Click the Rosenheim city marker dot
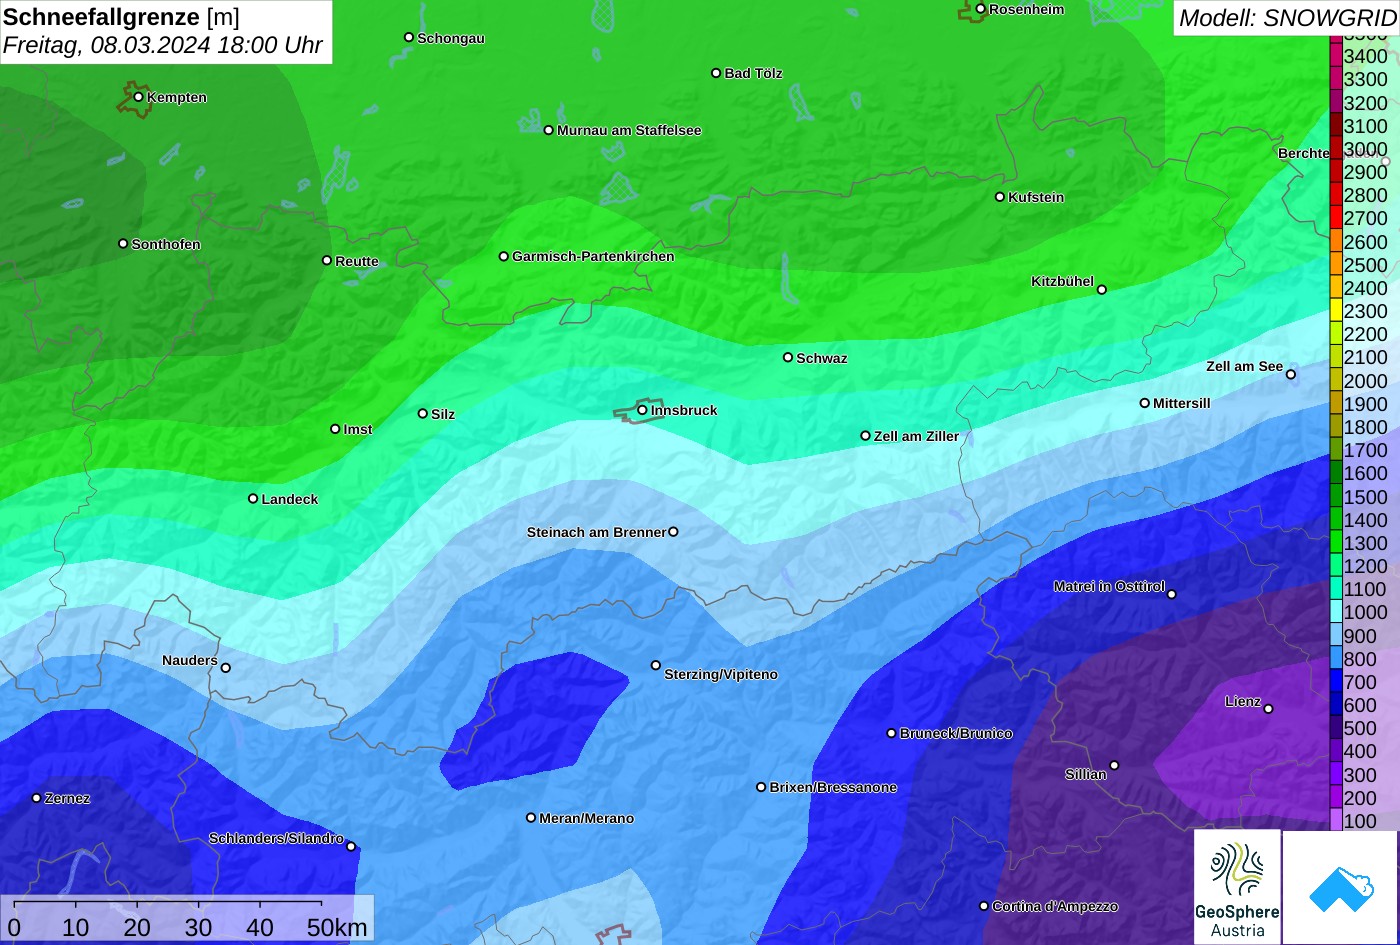This screenshot has width=1400, height=945. pos(980,9)
